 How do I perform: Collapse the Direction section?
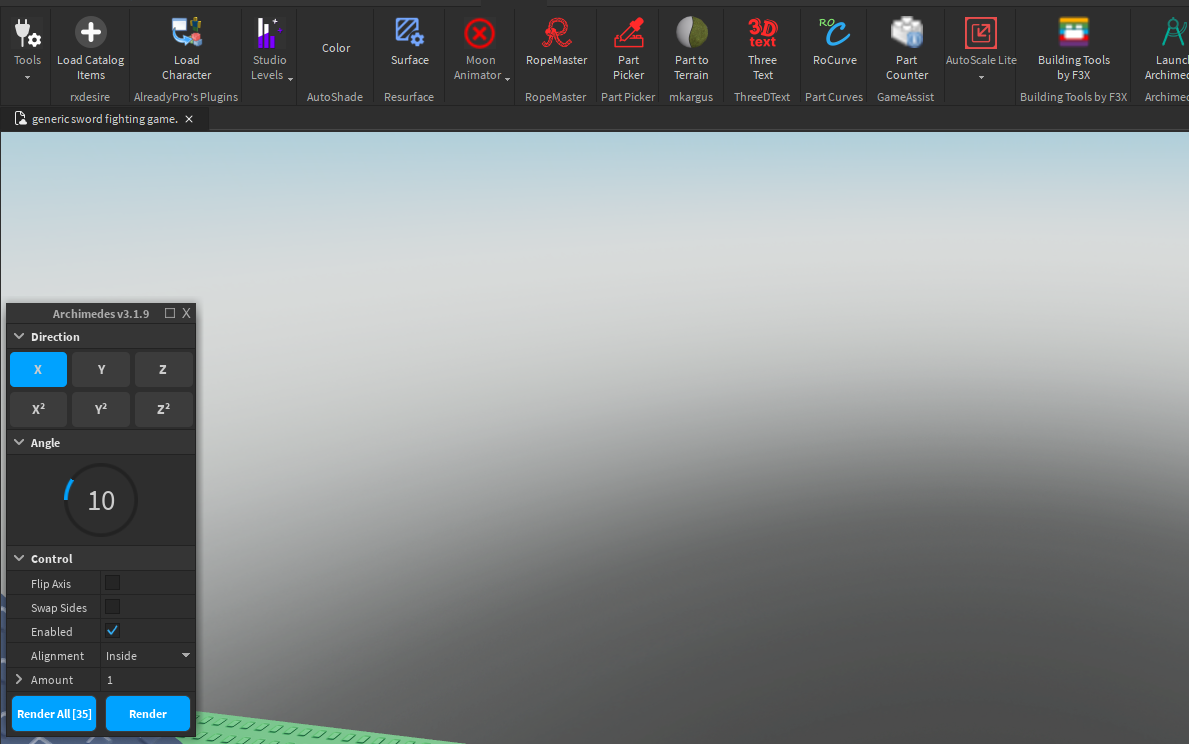[18, 336]
